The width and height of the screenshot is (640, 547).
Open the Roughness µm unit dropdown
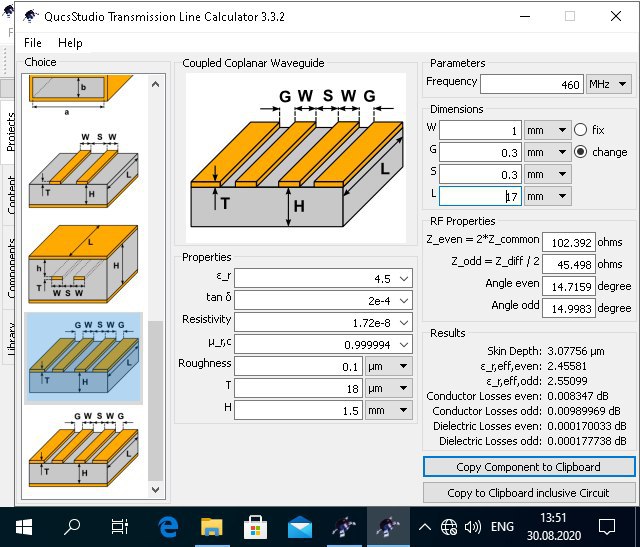388,367
